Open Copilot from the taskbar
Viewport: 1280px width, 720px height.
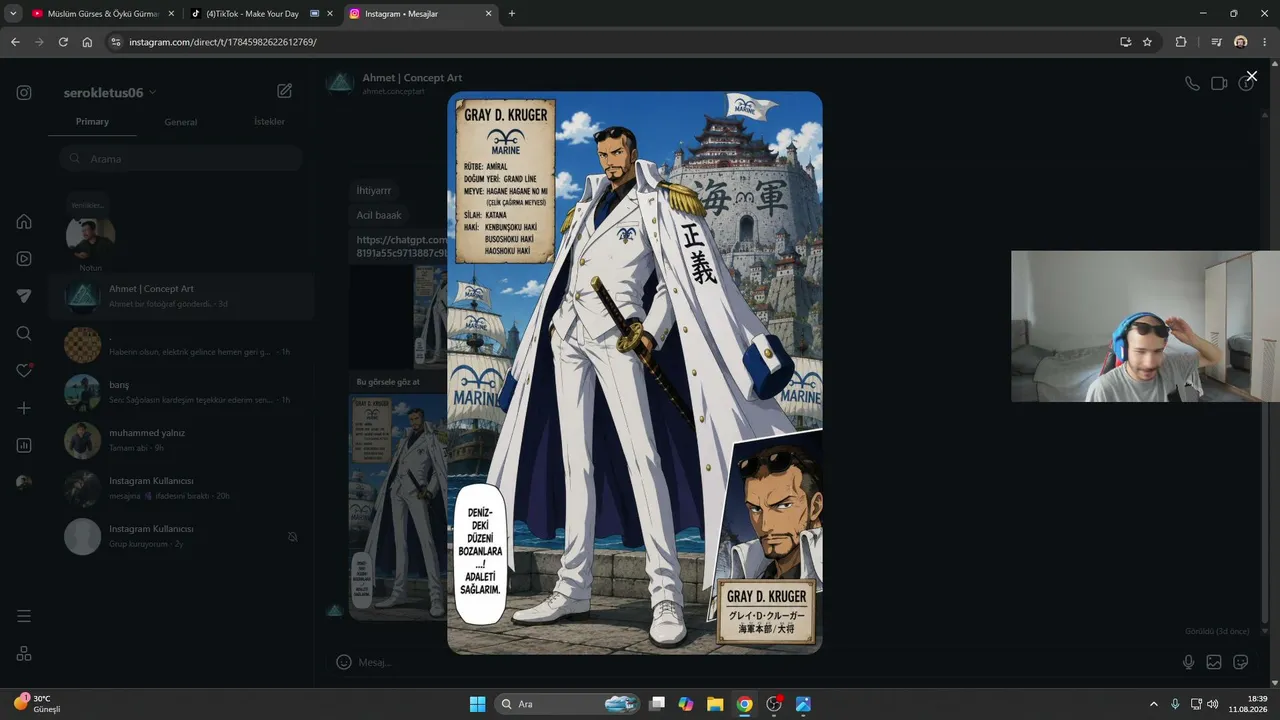pos(686,704)
